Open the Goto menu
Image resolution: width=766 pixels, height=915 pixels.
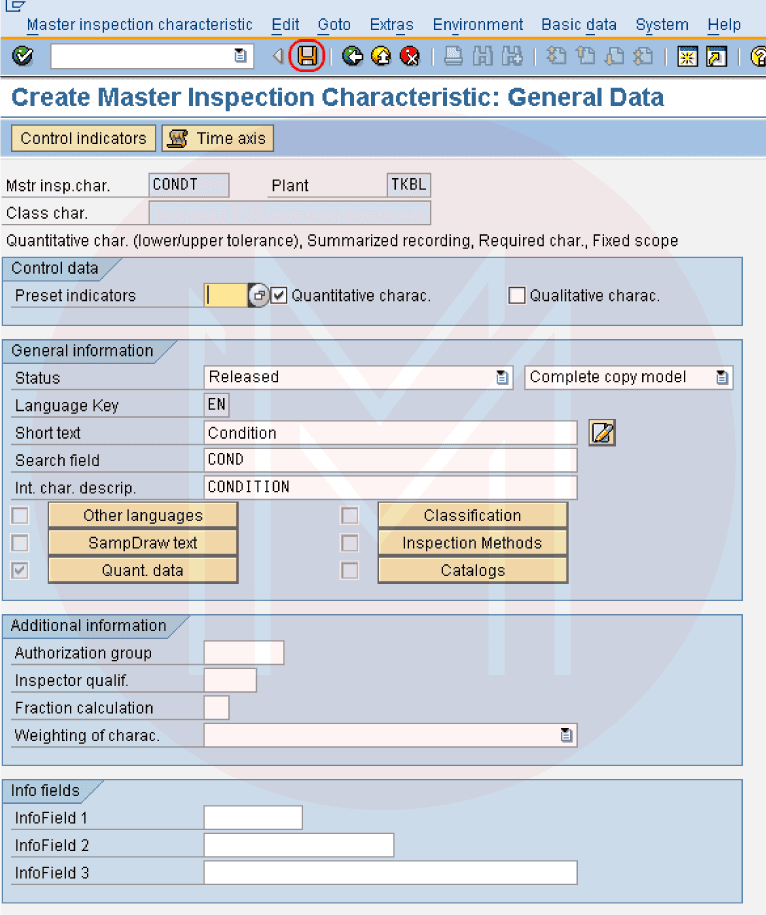(x=334, y=24)
